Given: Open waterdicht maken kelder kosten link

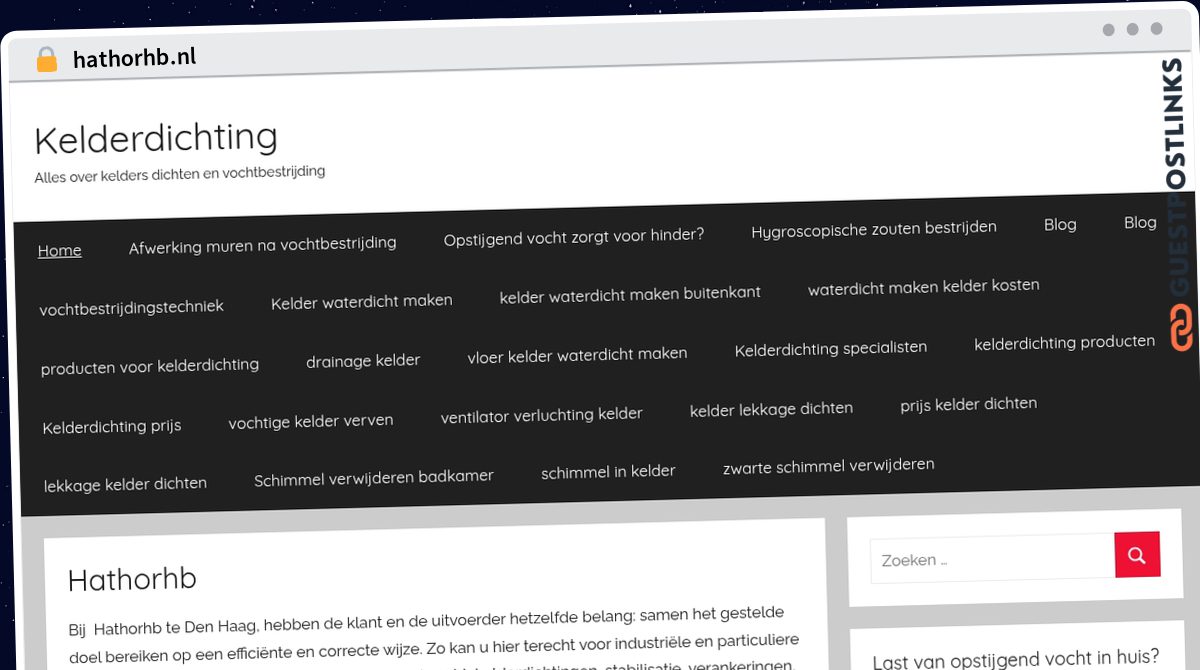Looking at the screenshot, I should click(924, 287).
